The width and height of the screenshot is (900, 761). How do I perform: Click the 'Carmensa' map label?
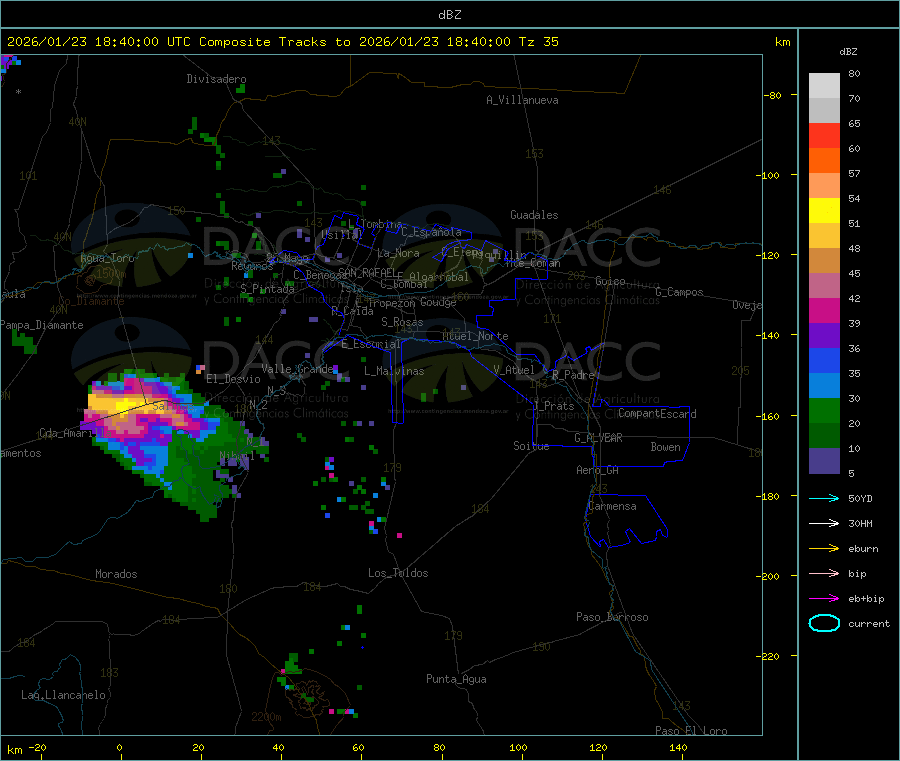coord(612,506)
